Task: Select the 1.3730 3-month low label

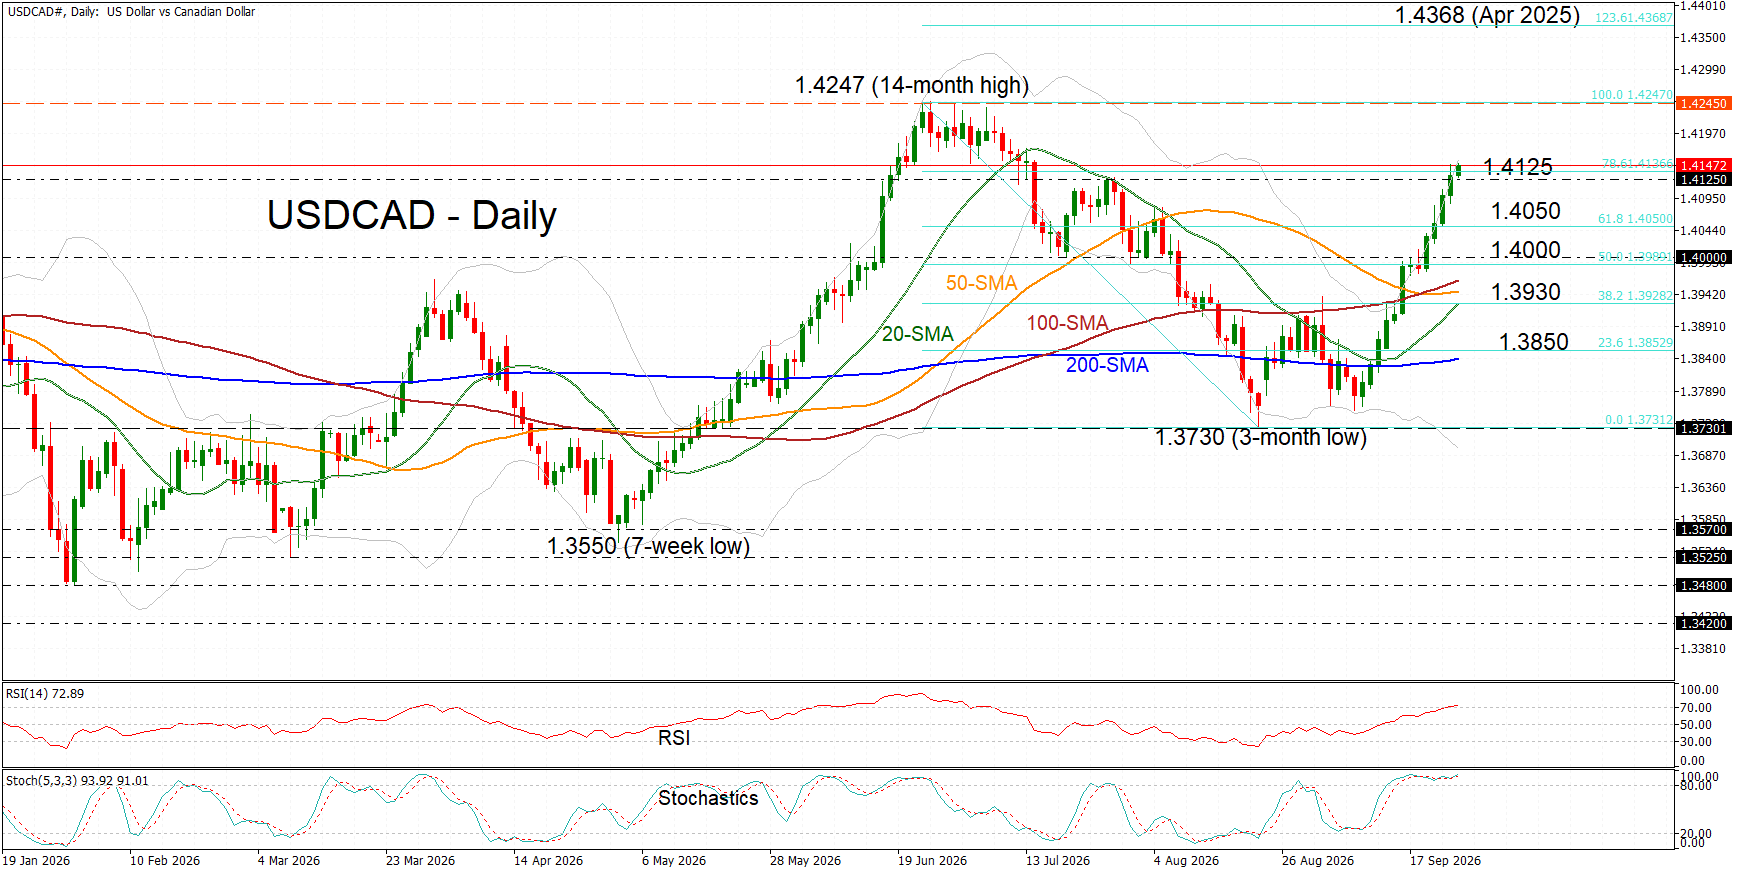Action: [x=1260, y=437]
